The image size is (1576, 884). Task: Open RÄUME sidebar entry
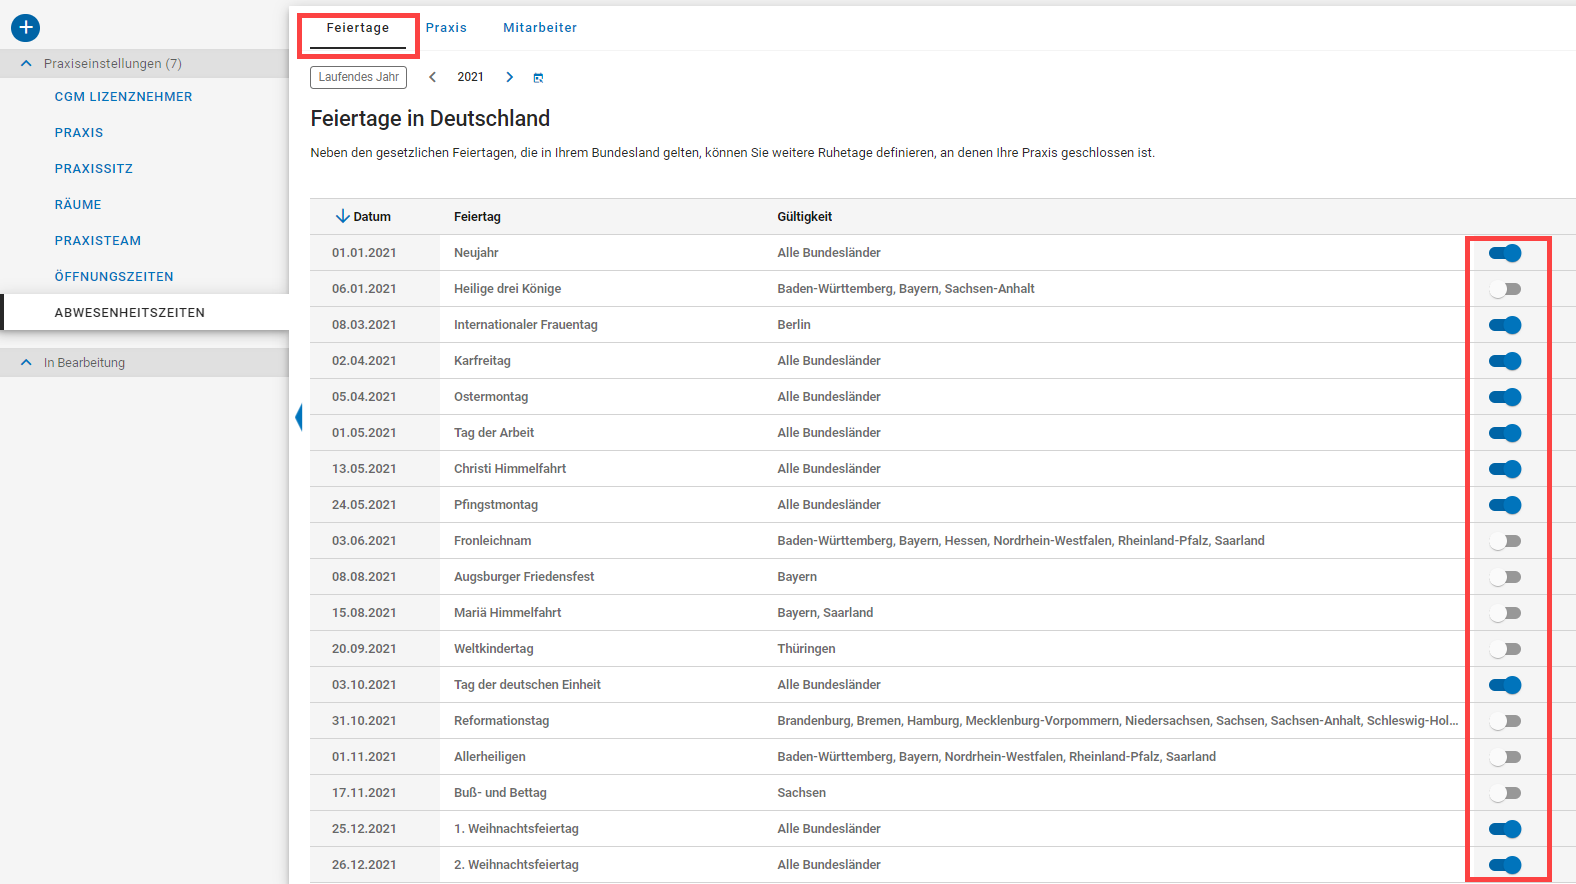(78, 205)
